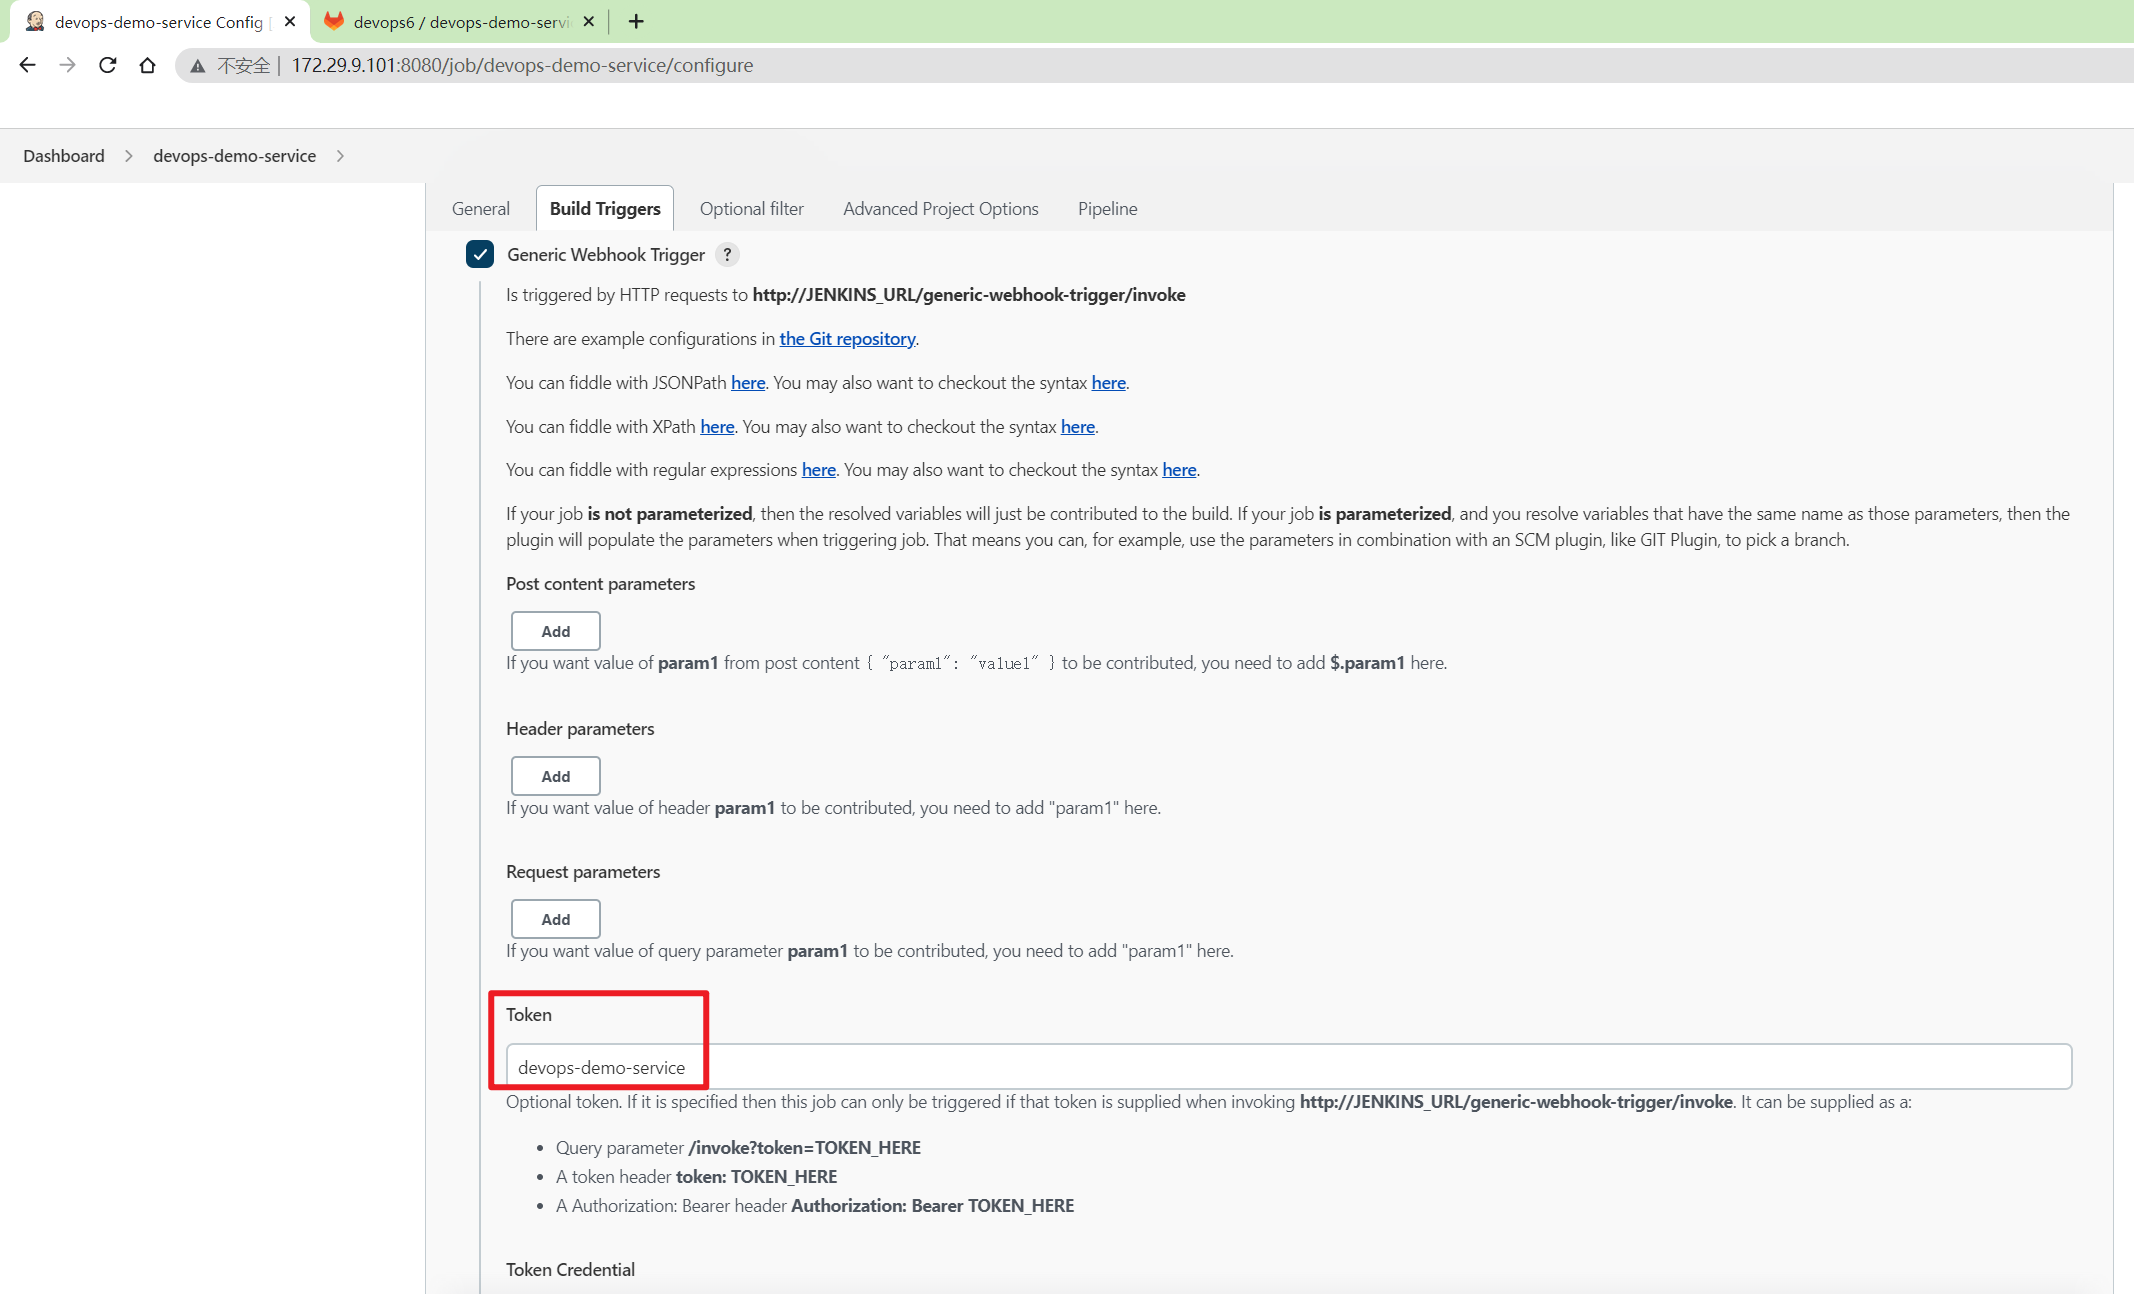This screenshot has width=2134, height=1294.
Task: Show help for Generic Webhook Trigger
Action: 727,255
